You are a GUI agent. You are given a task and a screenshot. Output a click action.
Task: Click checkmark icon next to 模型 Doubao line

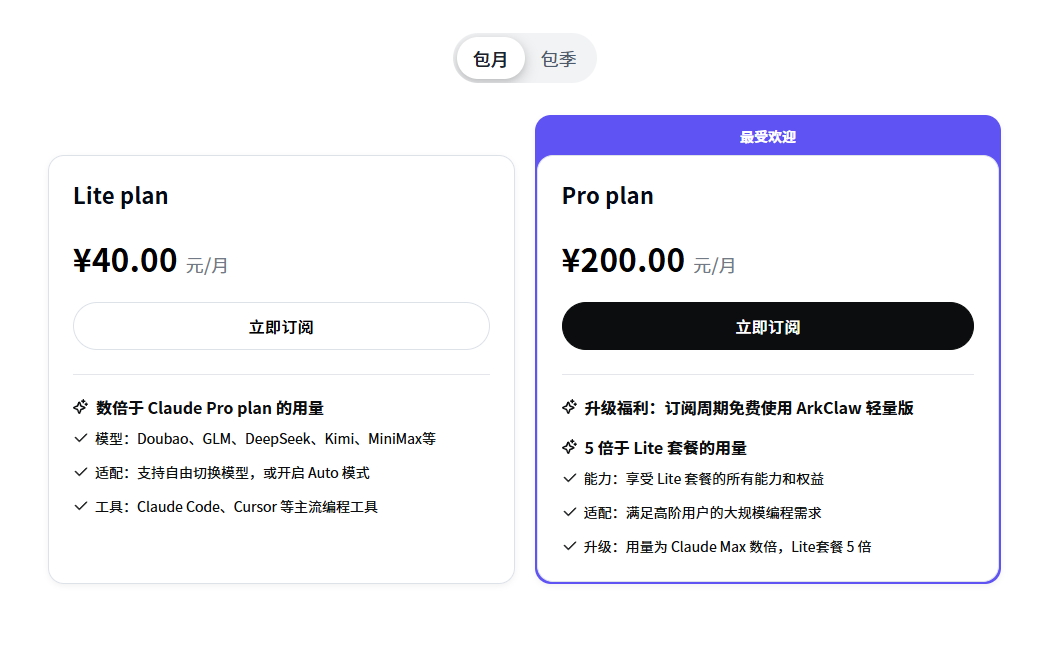click(x=81, y=438)
